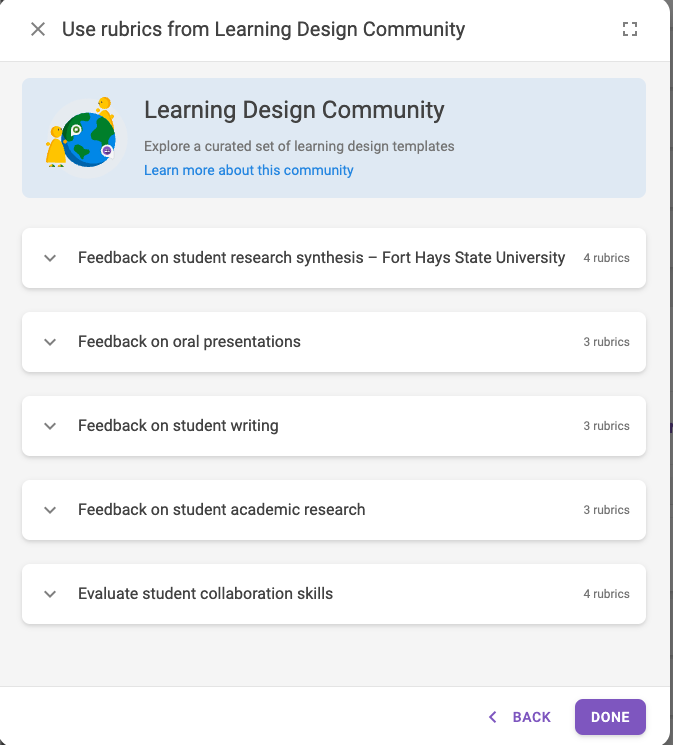
Task: Confirm with the purple DONE button
Action: point(610,717)
